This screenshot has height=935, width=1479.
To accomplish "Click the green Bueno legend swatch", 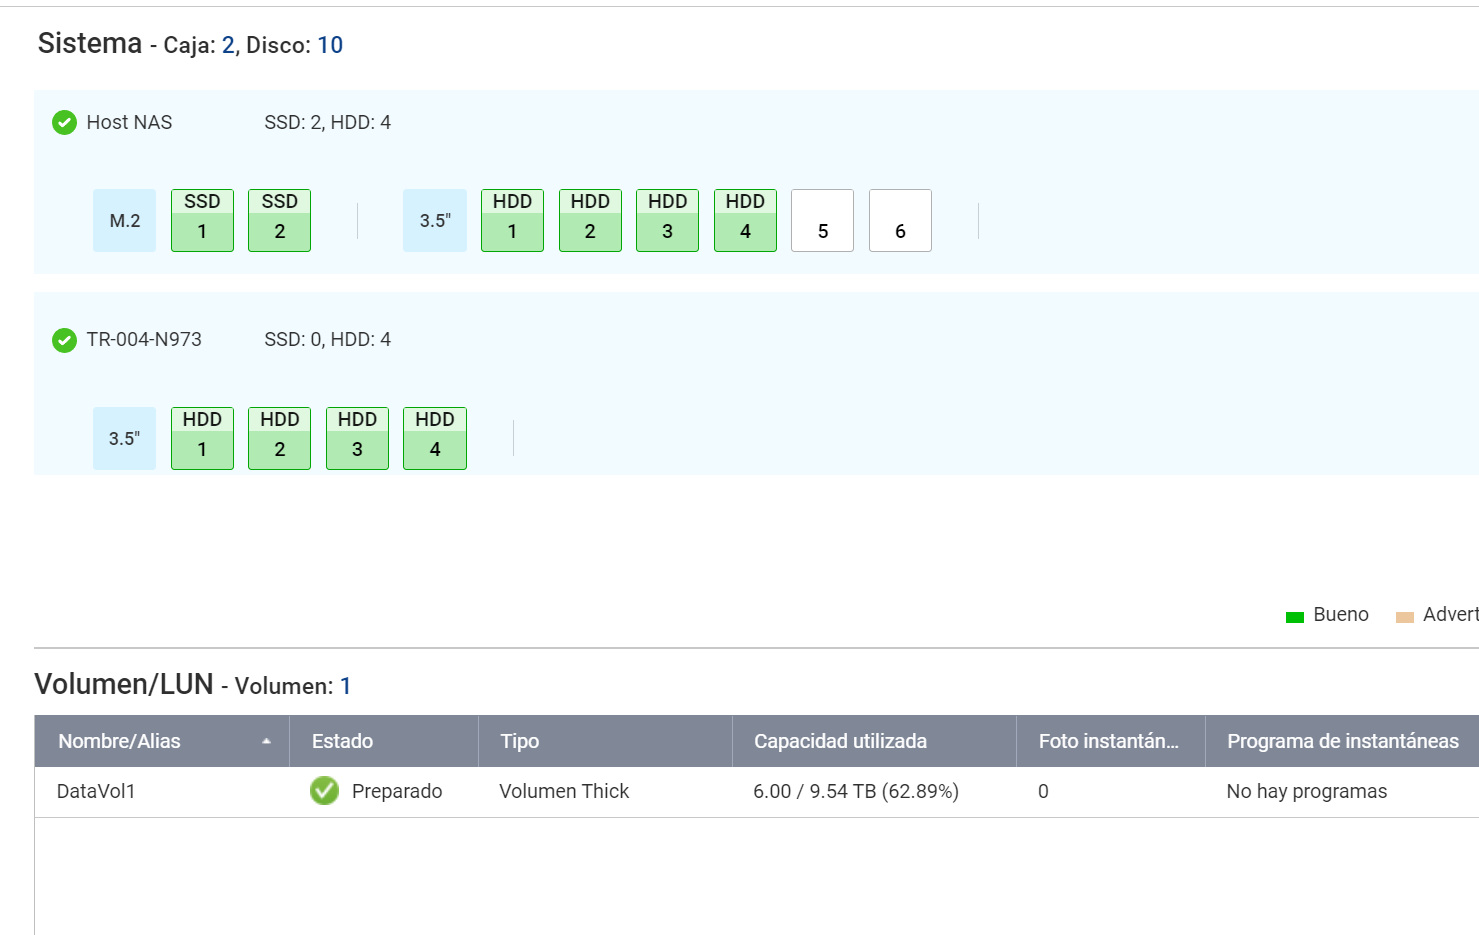I will [1294, 617].
